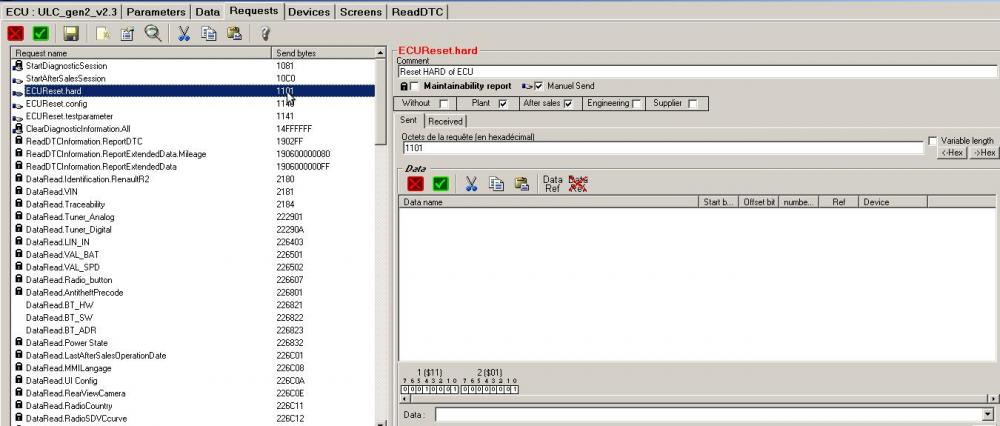Click the padlock icon beside Maintainability report
The height and width of the screenshot is (426, 1000).
coord(404,86)
